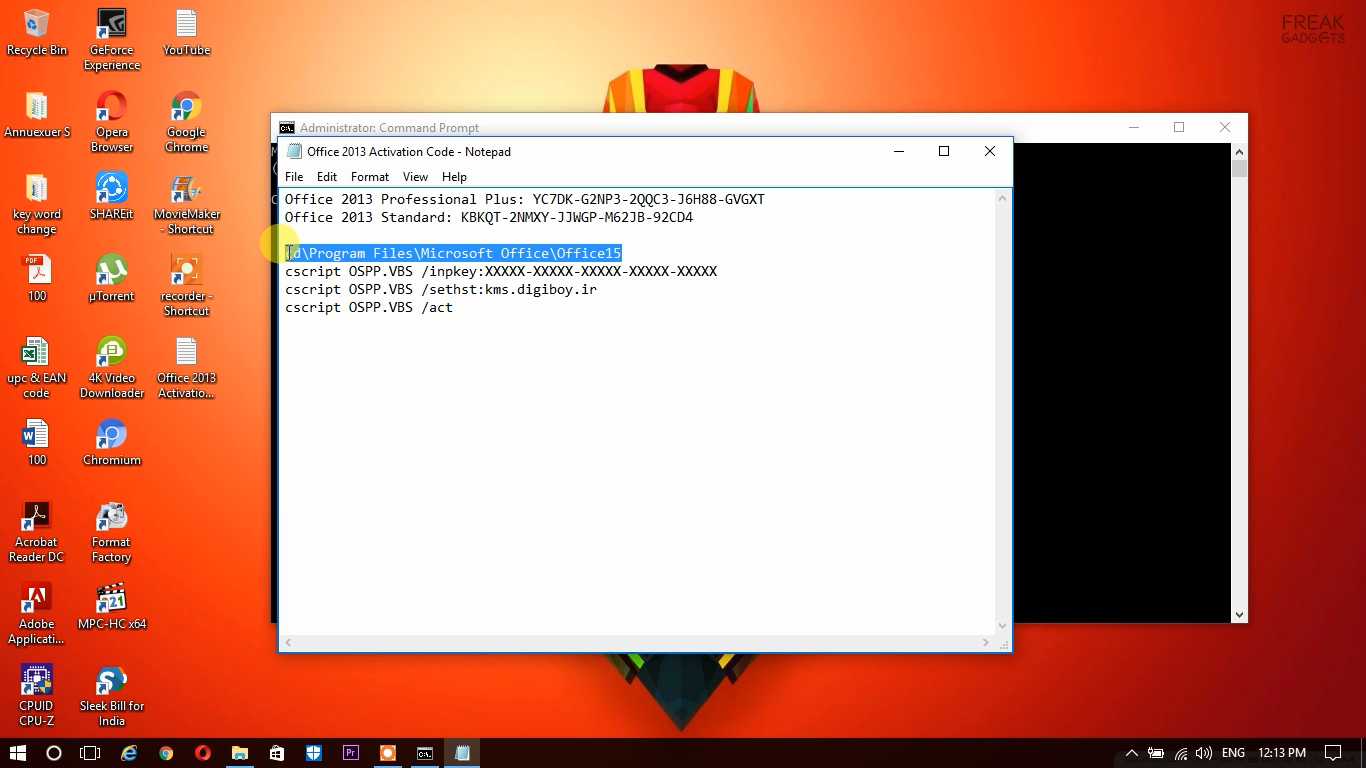Switch to Command Prompt taskbar button

[x=425, y=753]
